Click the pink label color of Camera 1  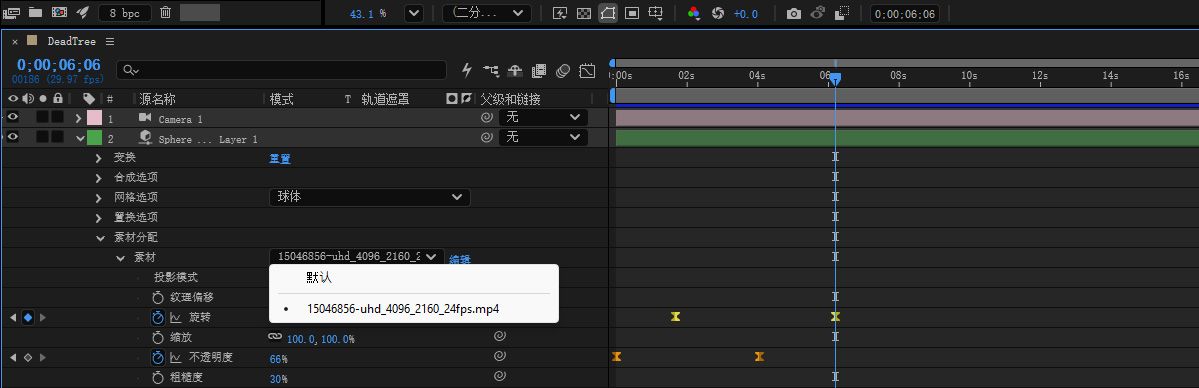click(x=95, y=118)
